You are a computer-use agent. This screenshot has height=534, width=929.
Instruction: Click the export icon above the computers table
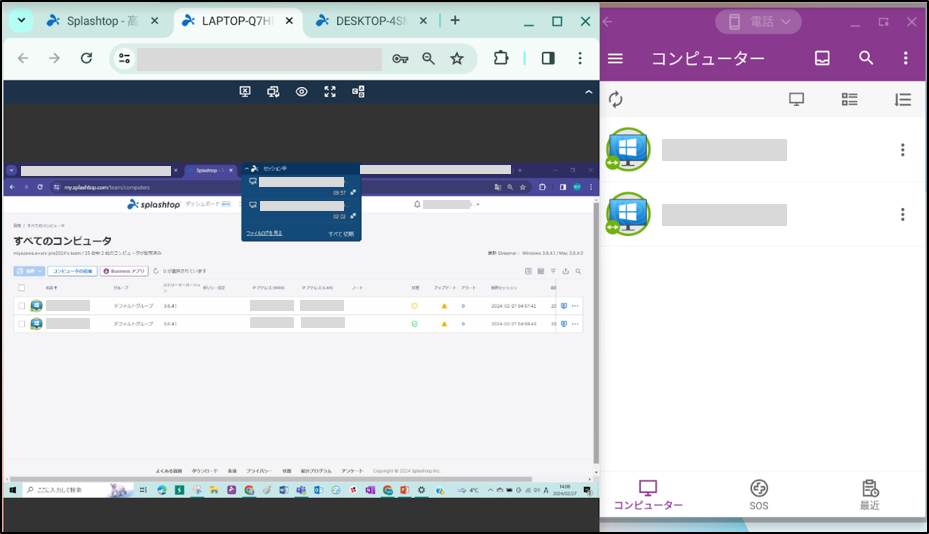pos(566,271)
